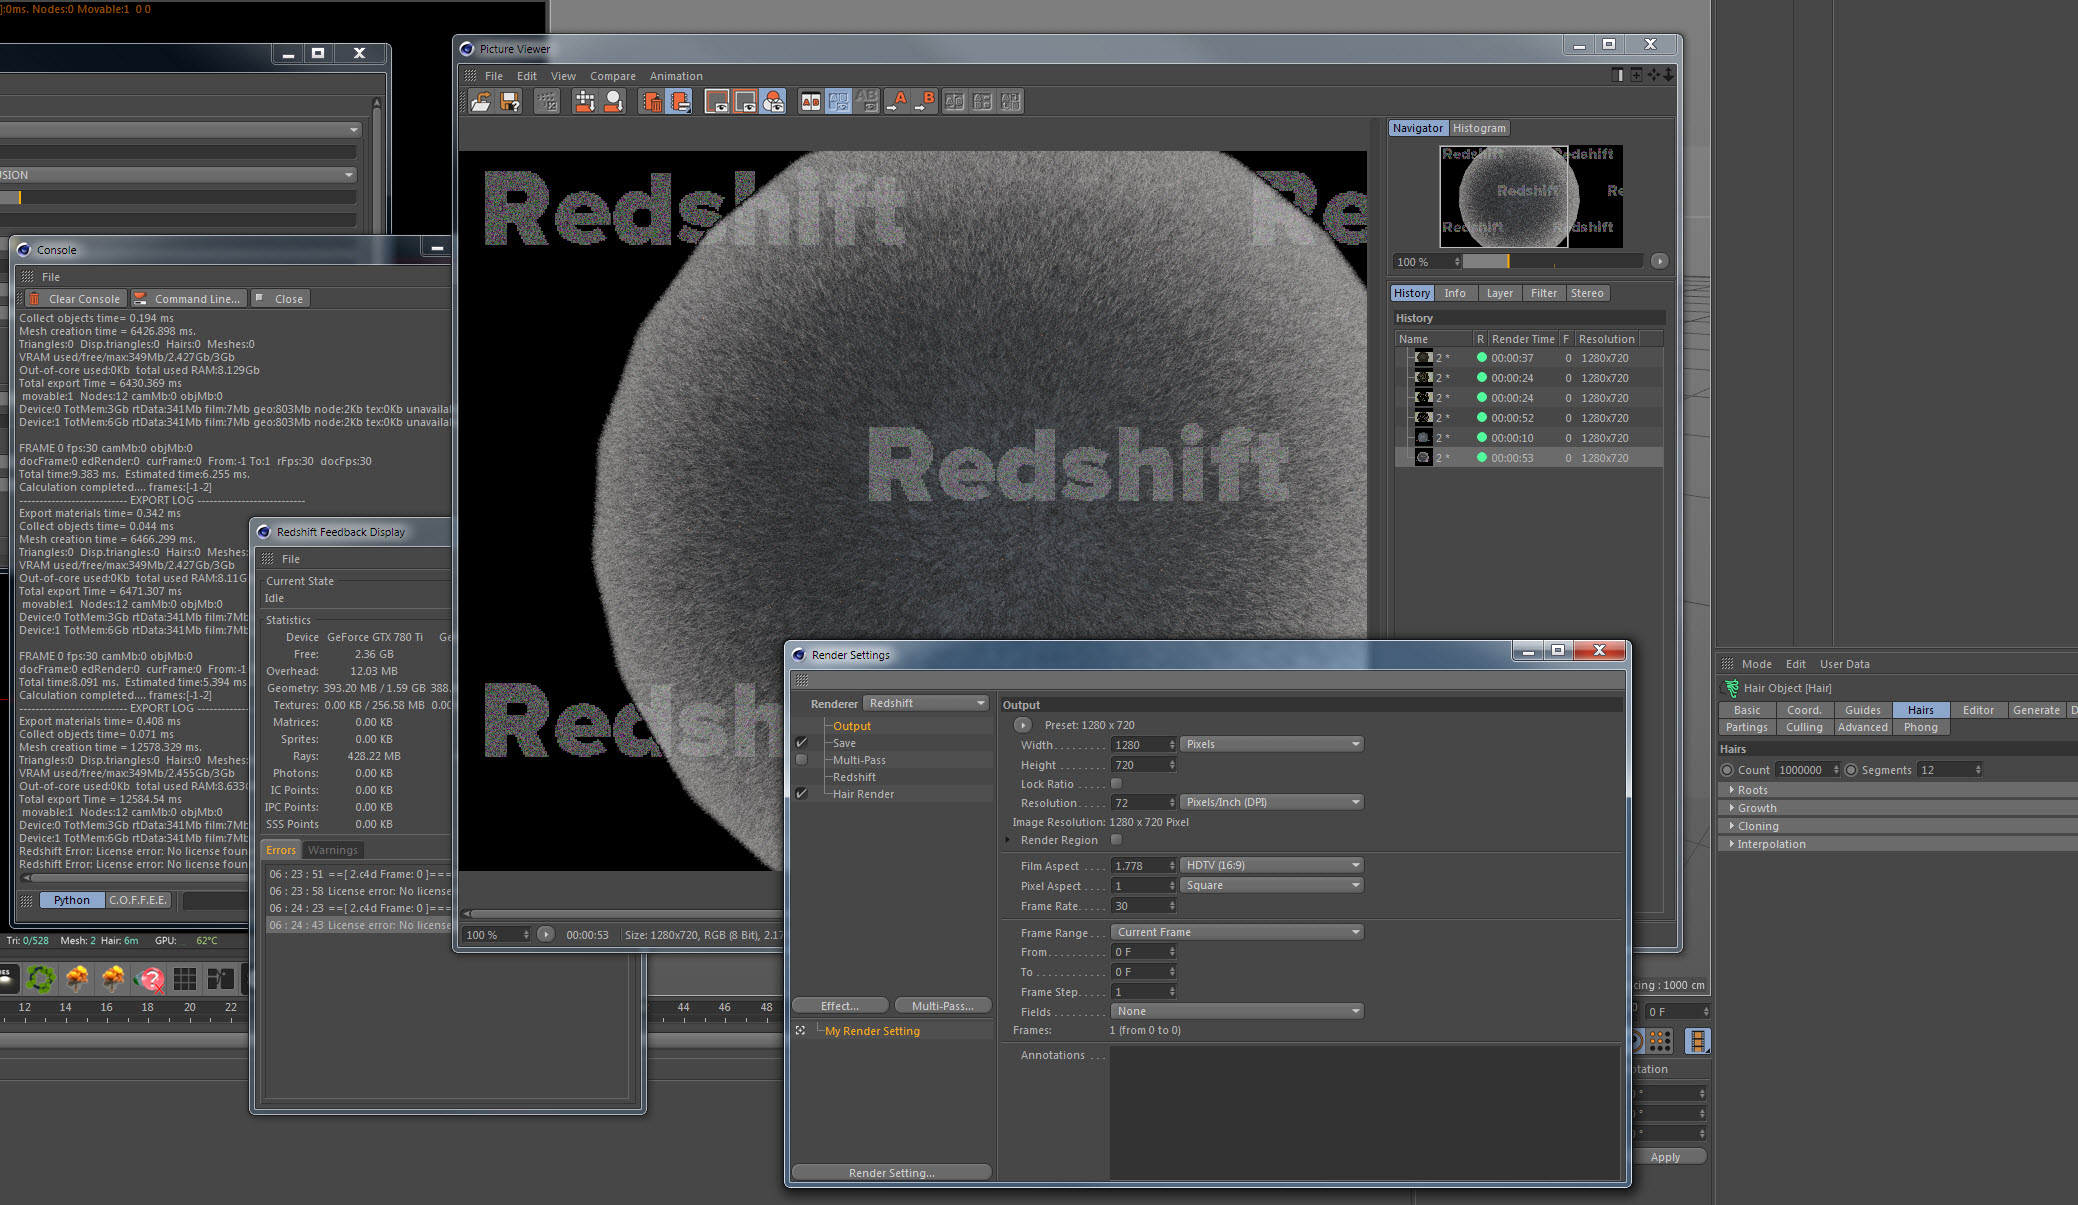The image size is (2078, 1205).
Task: Click the Clear Console trash icon
Action: click(34, 299)
